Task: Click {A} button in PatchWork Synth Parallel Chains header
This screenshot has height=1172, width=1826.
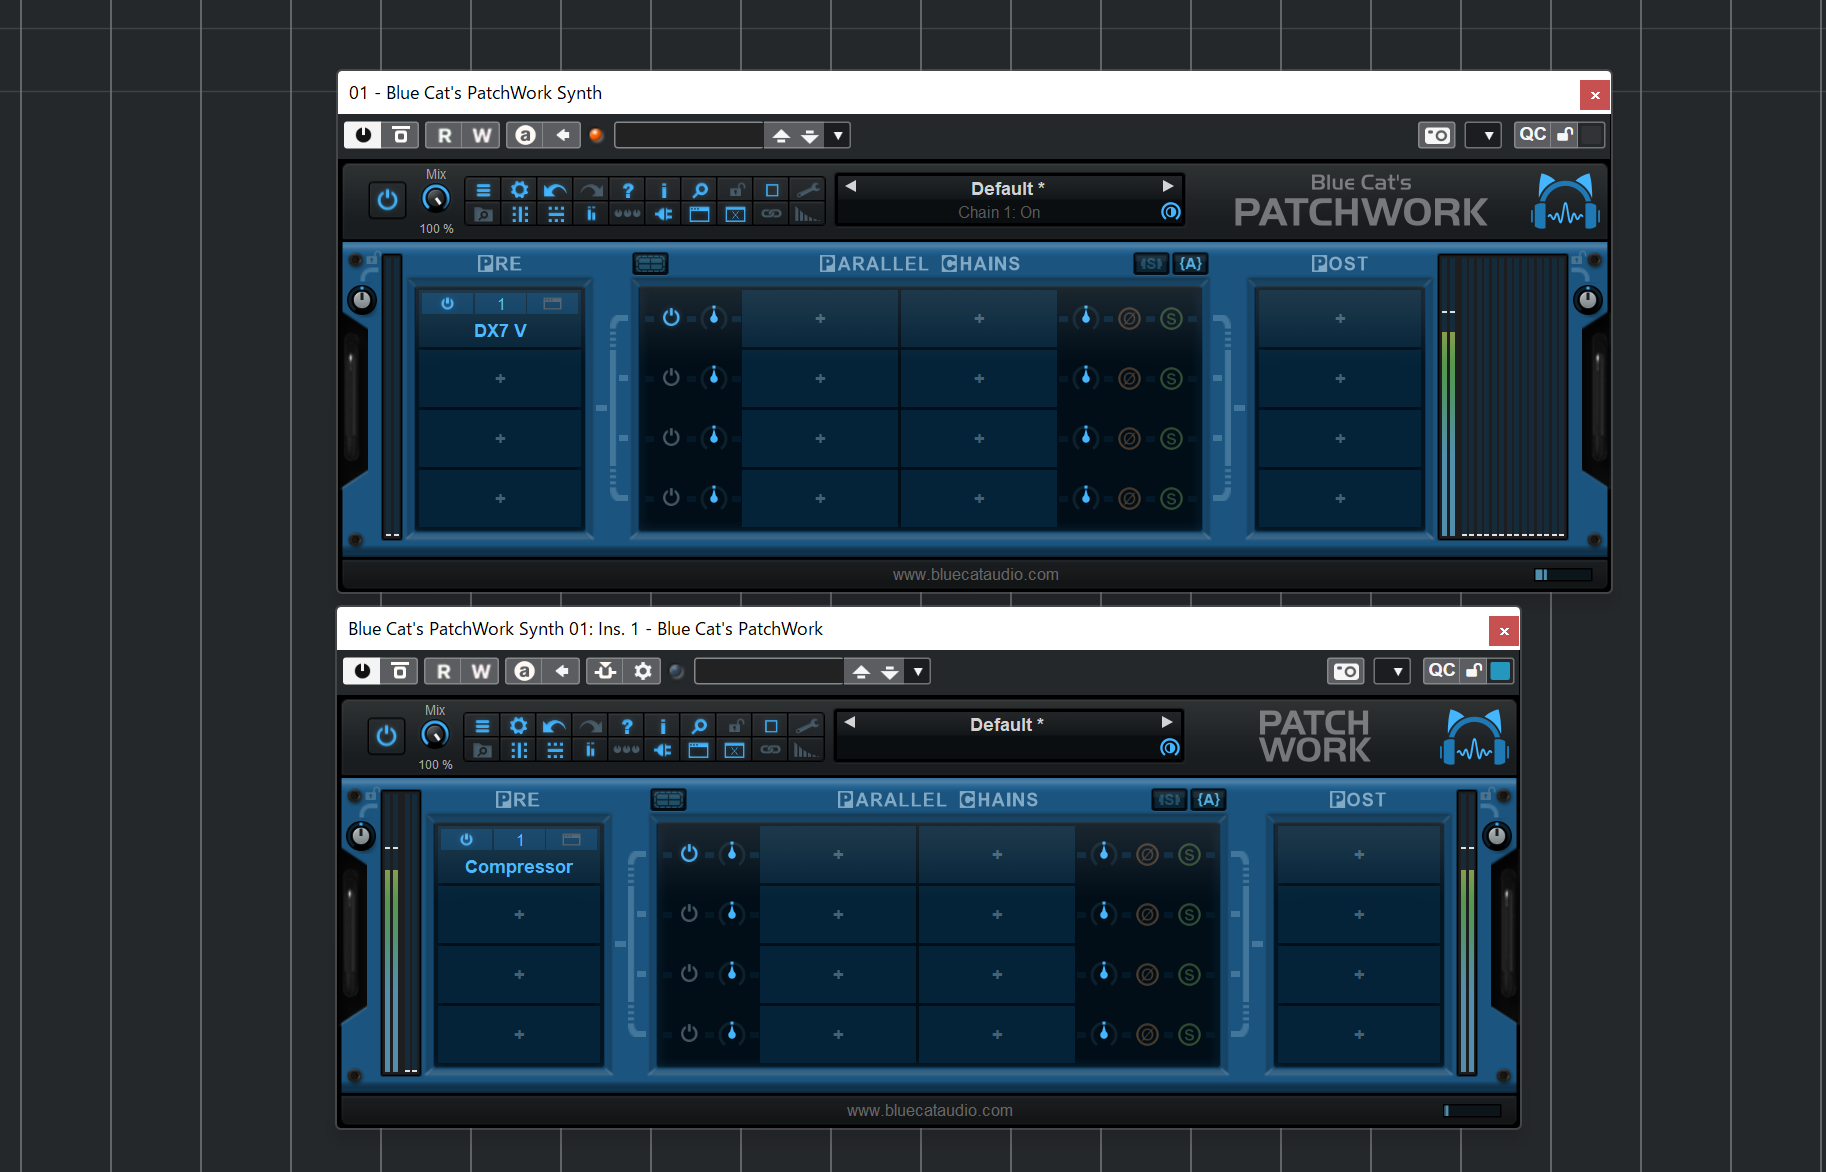Action: [x=1190, y=264]
